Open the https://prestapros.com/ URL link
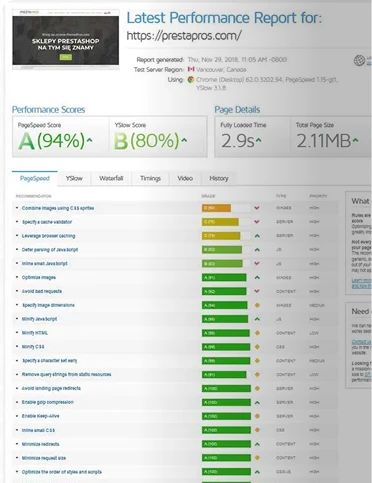The height and width of the screenshot is (483, 372). point(184,36)
